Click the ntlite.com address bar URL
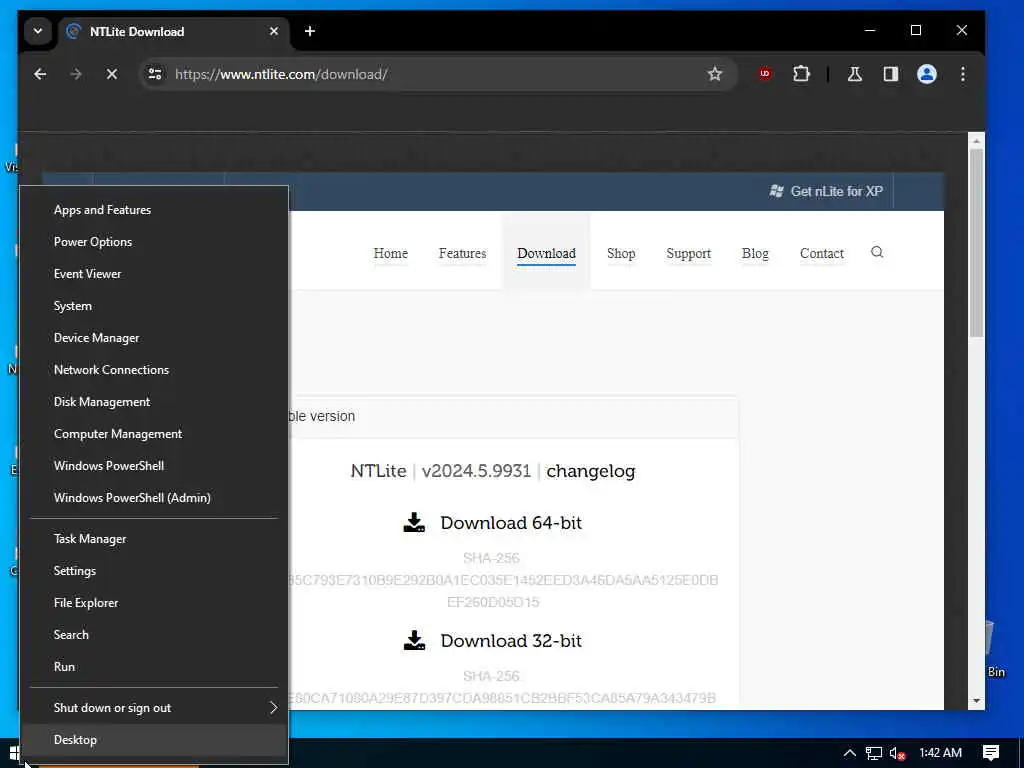The height and width of the screenshot is (768, 1024). (281, 74)
